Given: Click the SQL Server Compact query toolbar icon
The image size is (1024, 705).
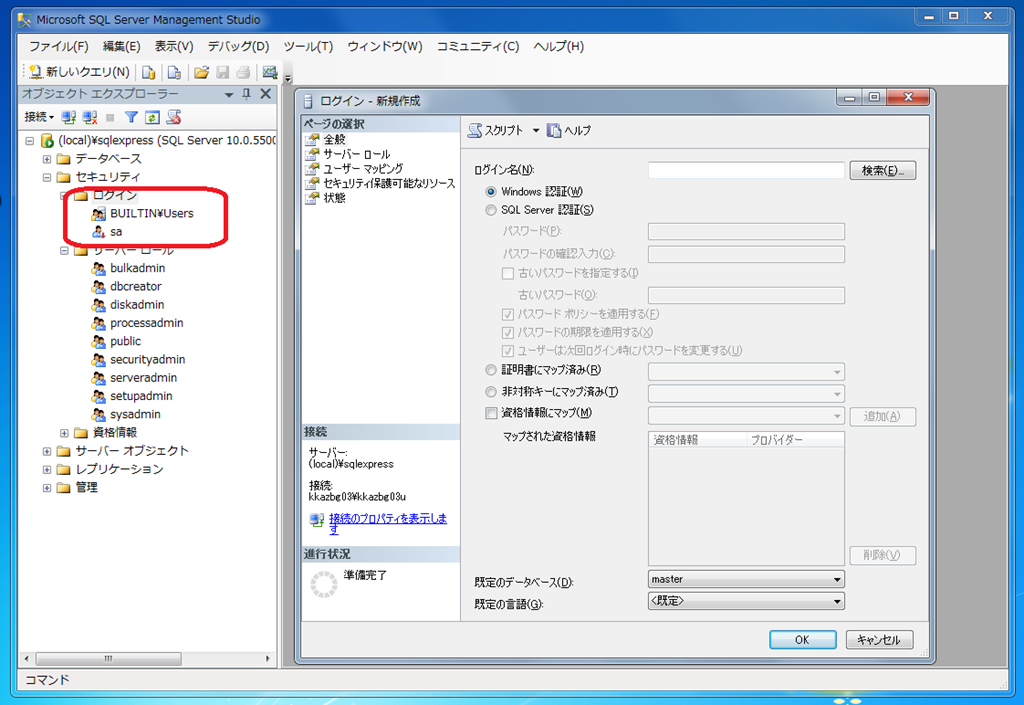Looking at the screenshot, I should (x=174, y=72).
